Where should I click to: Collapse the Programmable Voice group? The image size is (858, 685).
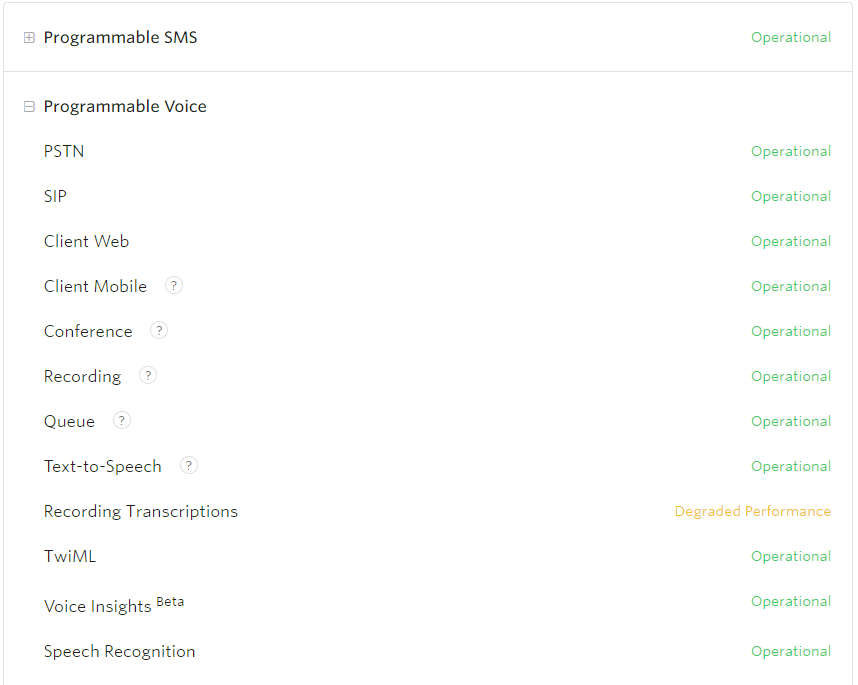coord(30,107)
